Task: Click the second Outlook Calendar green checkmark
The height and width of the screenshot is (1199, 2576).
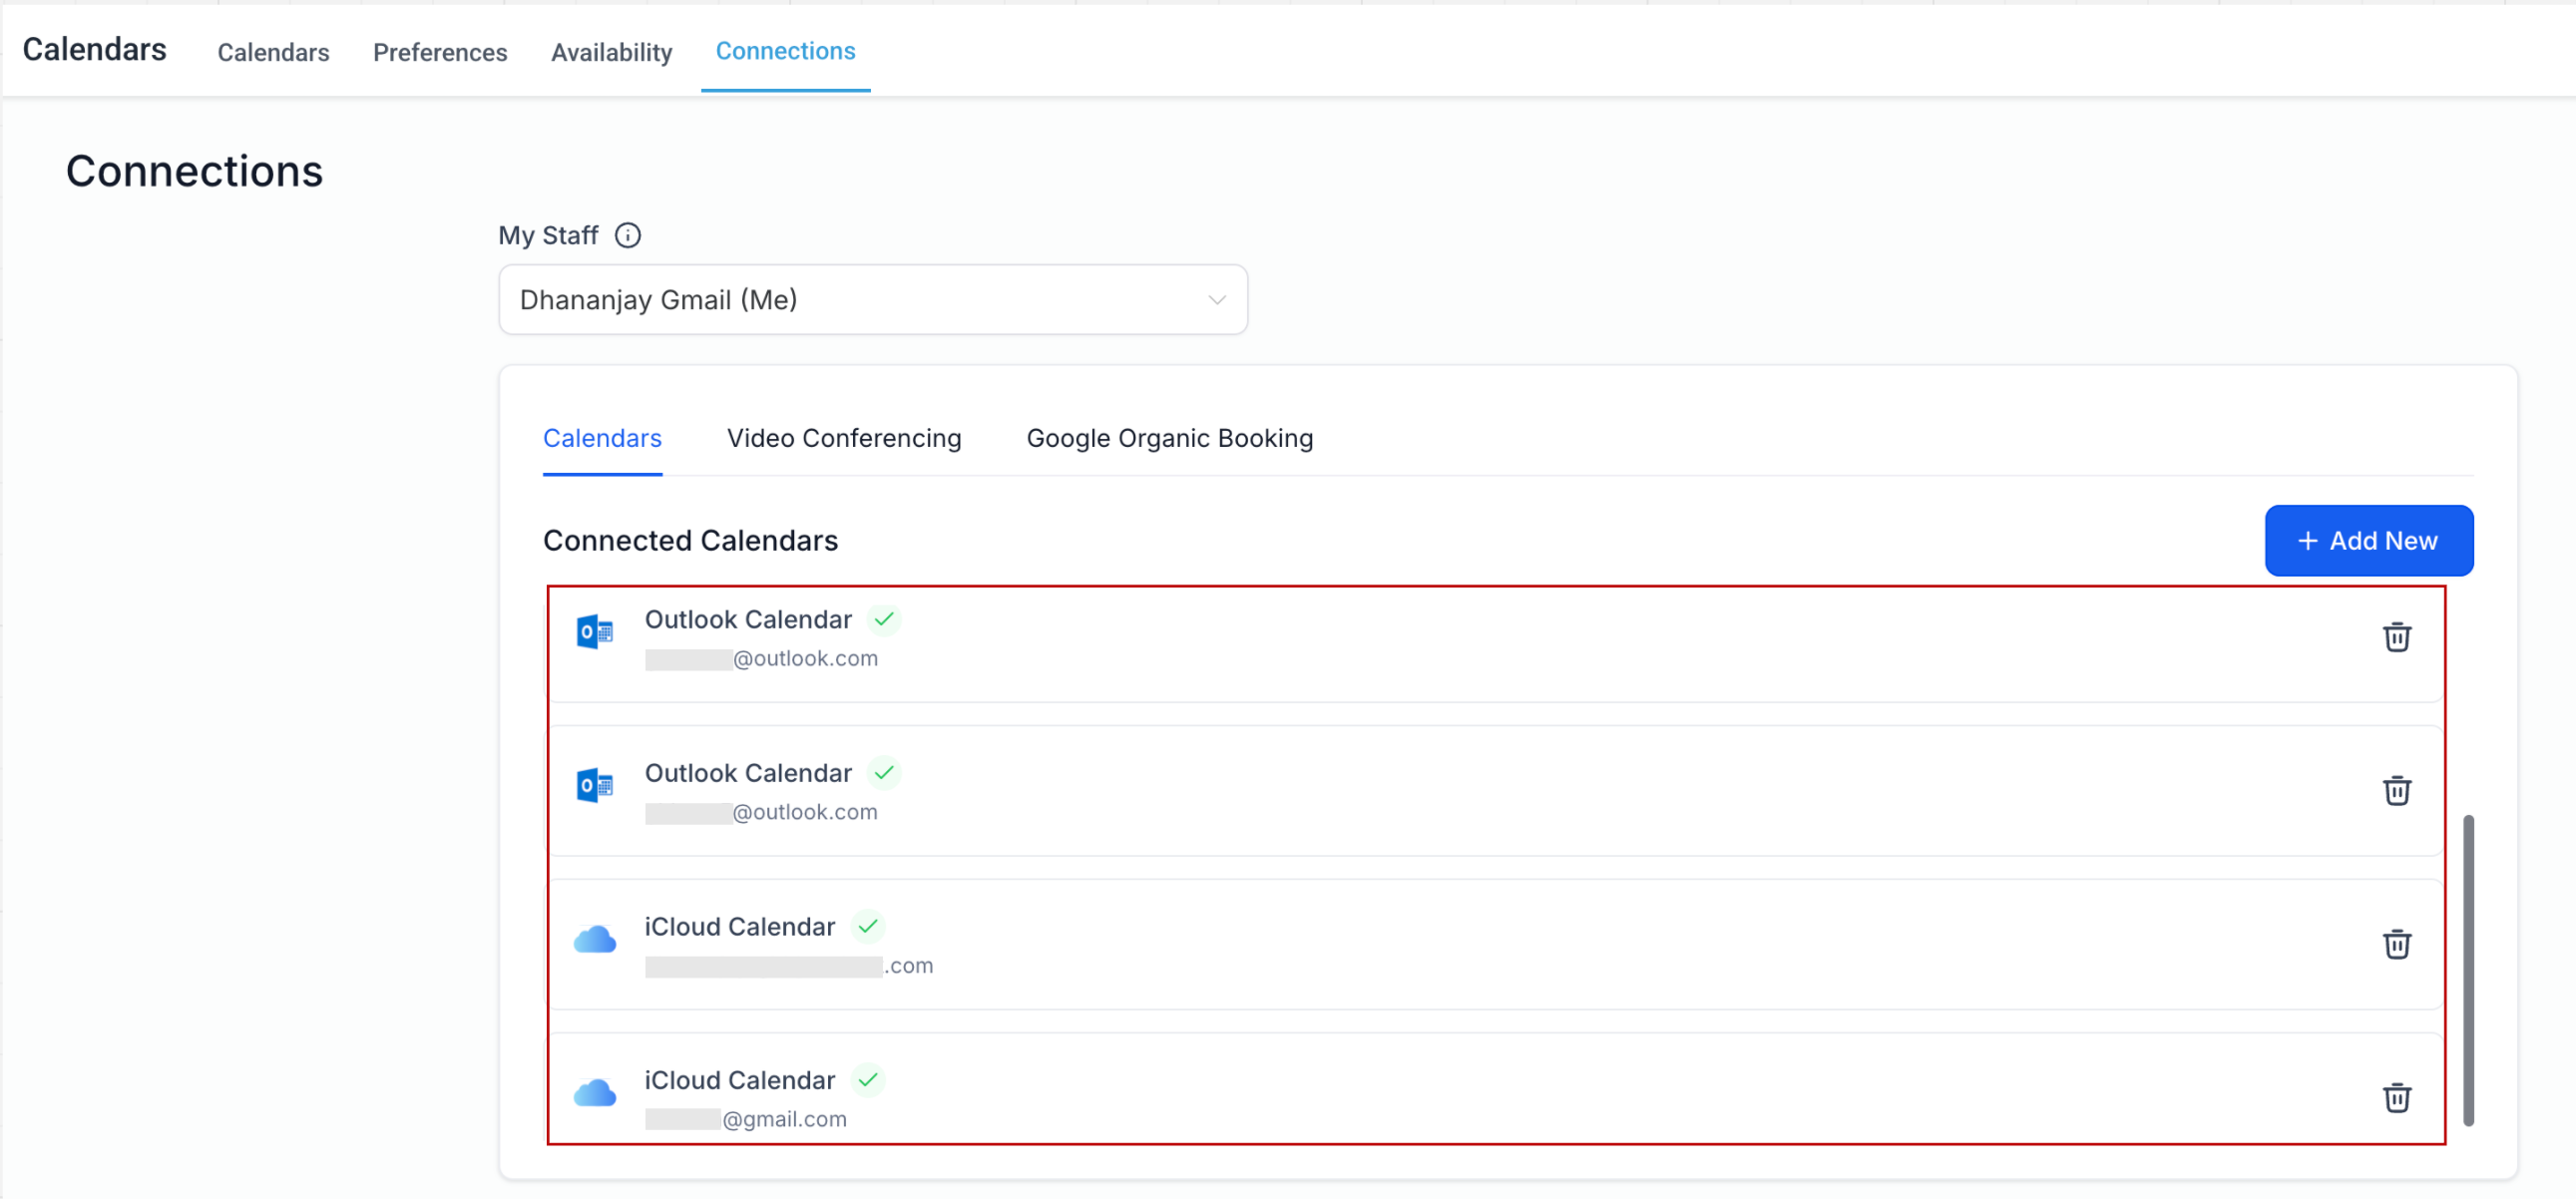Action: tap(884, 773)
